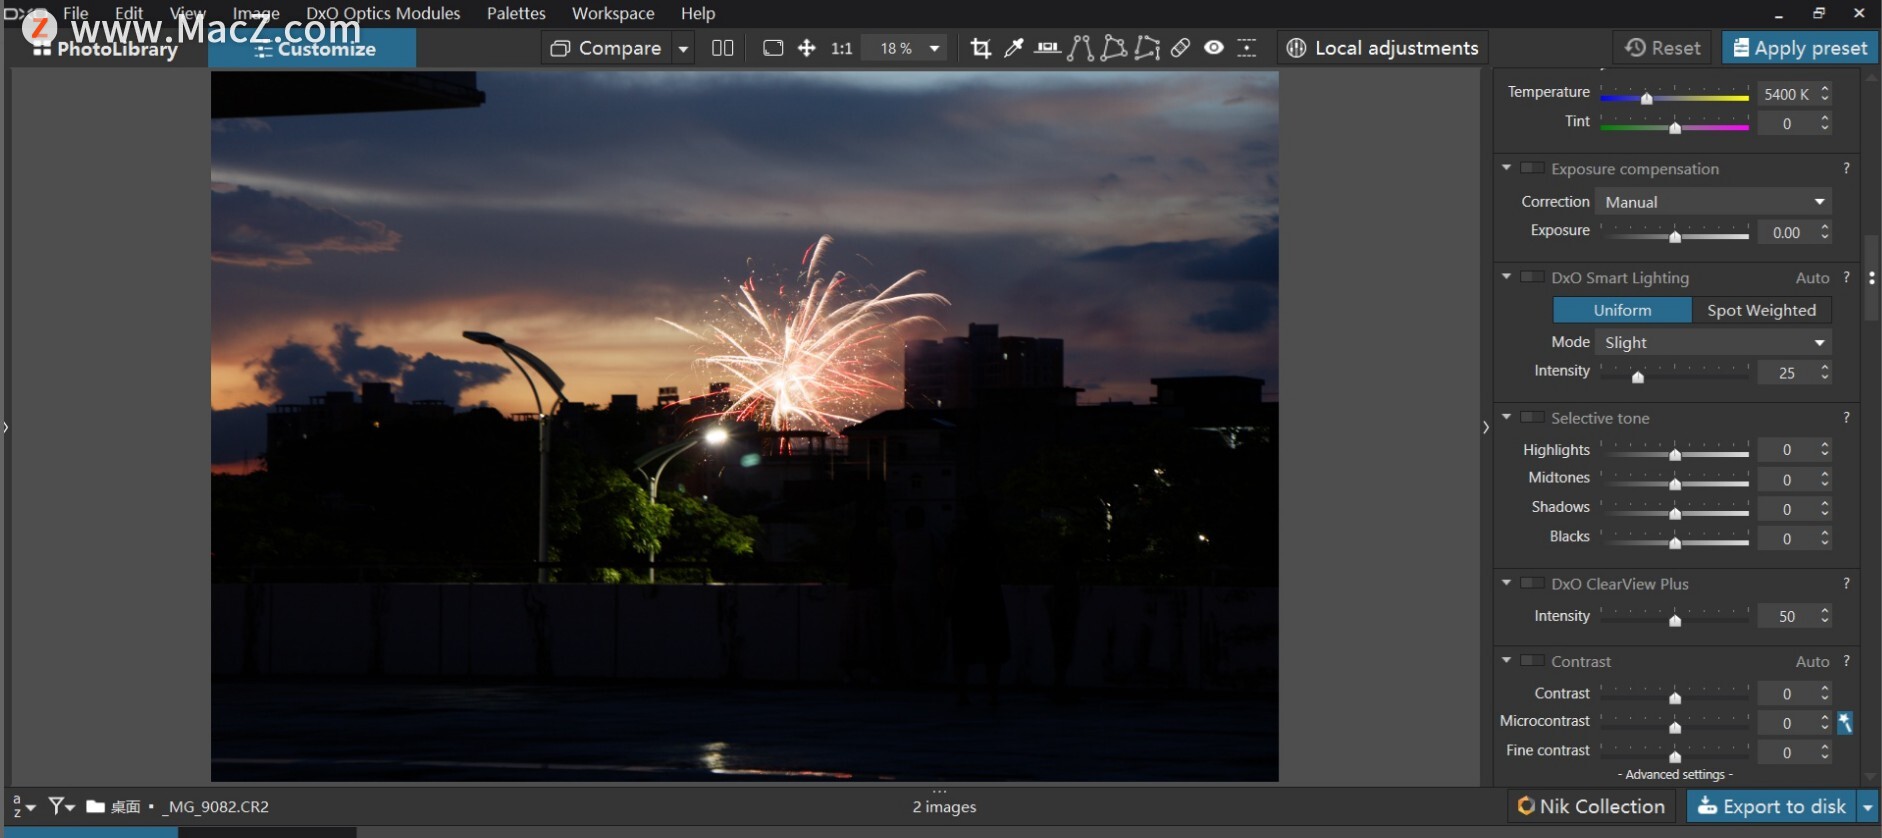Image resolution: width=1882 pixels, height=838 pixels.
Task: Open Local adjustments
Action: tap(1382, 48)
